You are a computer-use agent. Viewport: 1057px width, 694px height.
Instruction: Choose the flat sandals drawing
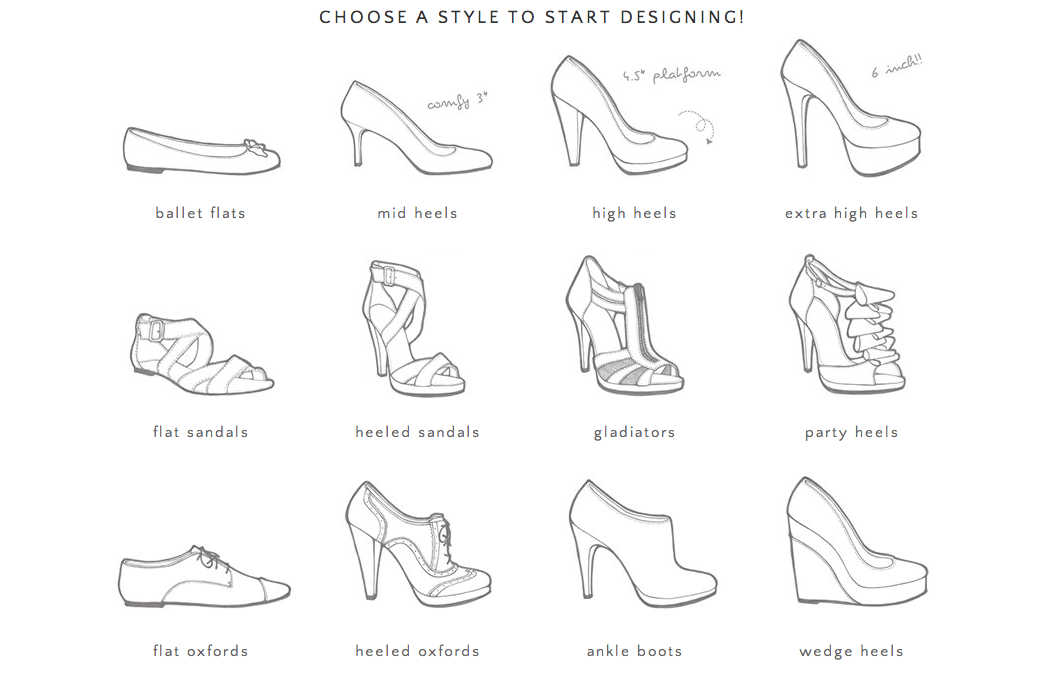click(x=202, y=354)
